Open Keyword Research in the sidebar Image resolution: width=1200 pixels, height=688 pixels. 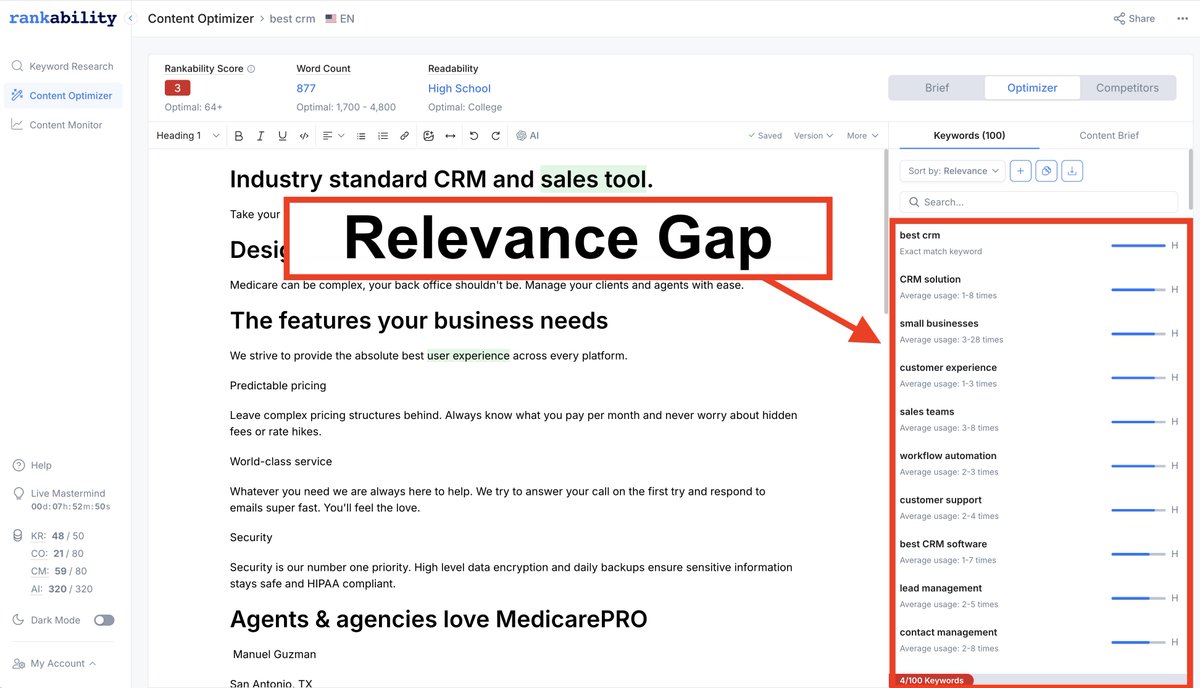coord(63,66)
